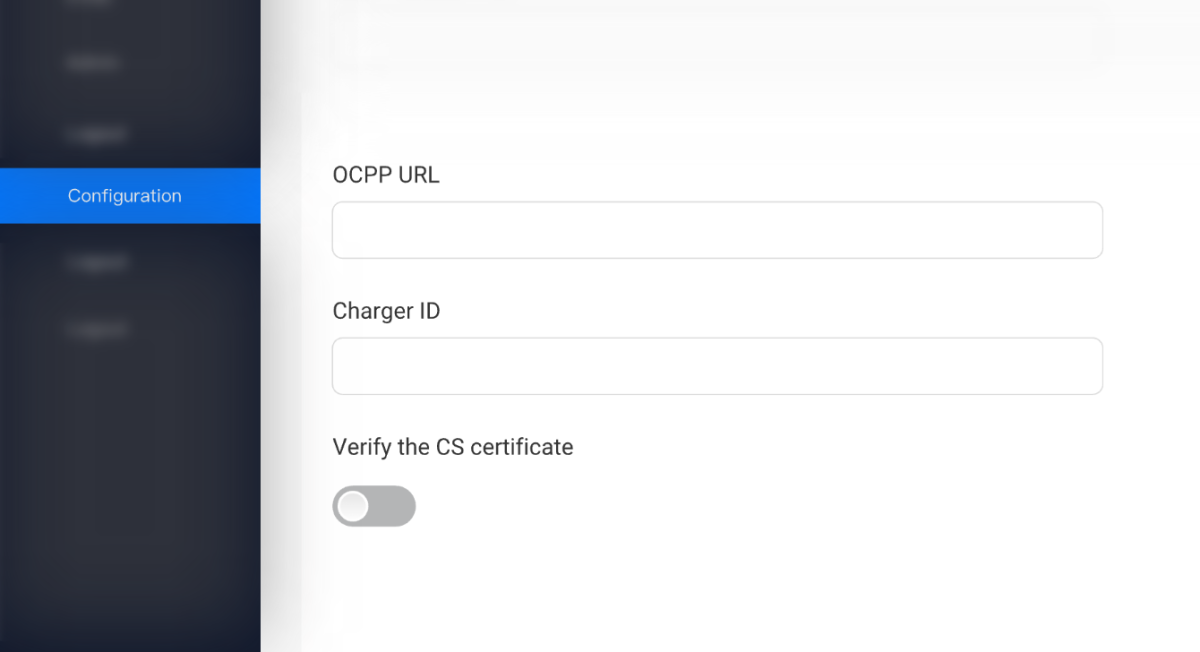Click the empty Charger ID text box
The width and height of the screenshot is (1200, 652).
(717, 365)
